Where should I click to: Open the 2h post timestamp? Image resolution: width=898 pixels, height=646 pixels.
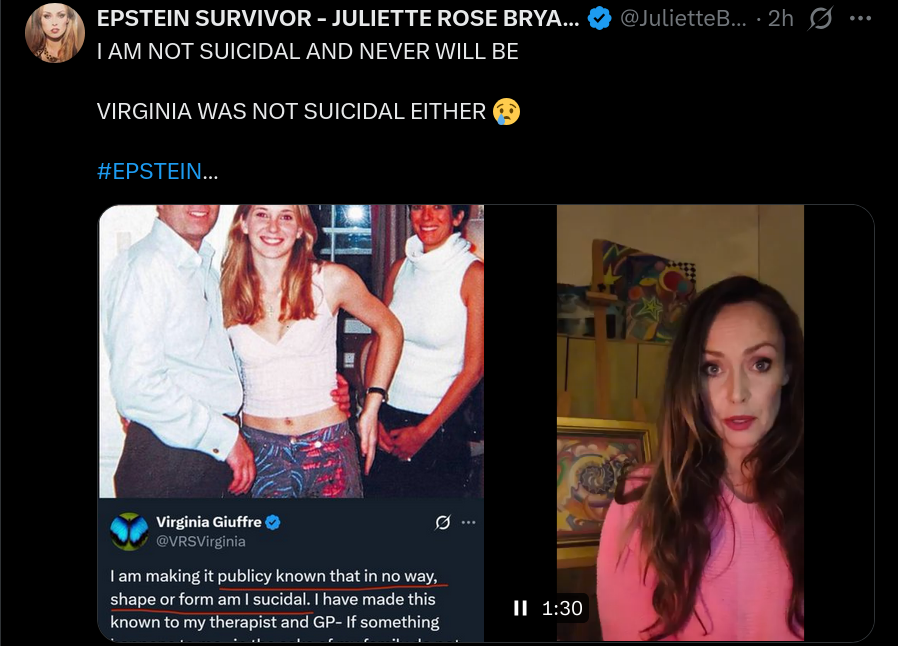tap(781, 18)
